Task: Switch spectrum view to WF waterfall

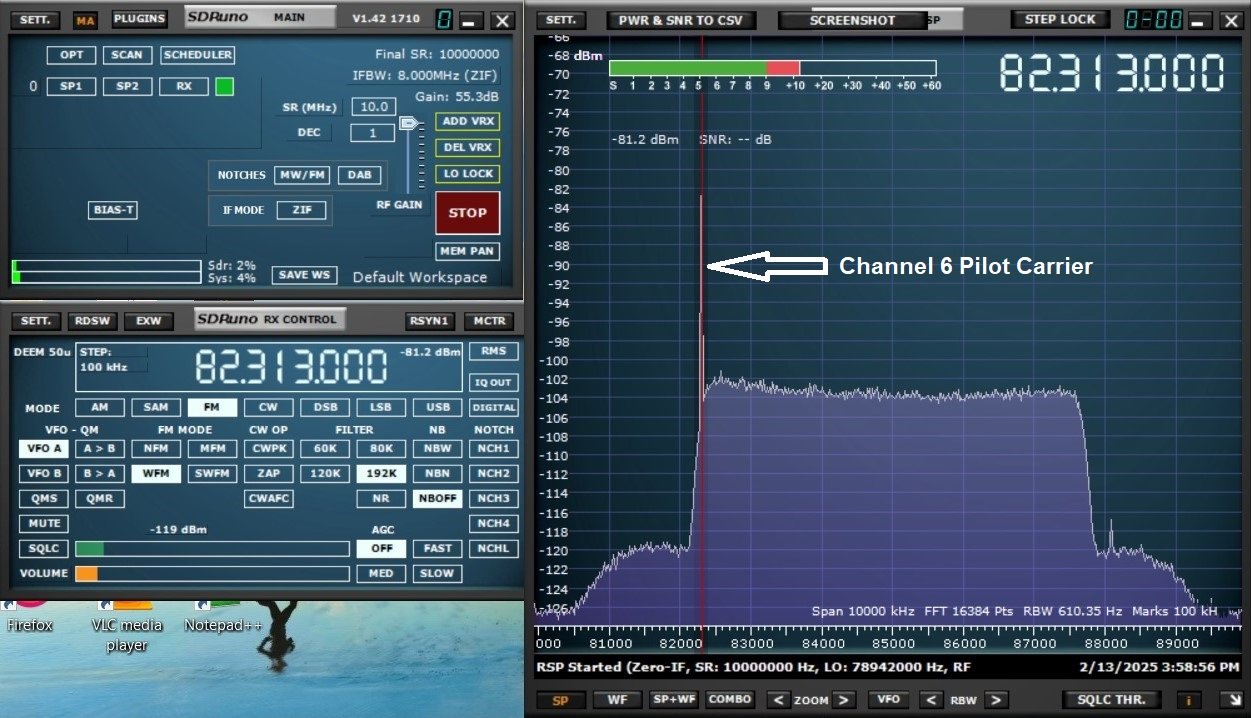Action: [616, 700]
